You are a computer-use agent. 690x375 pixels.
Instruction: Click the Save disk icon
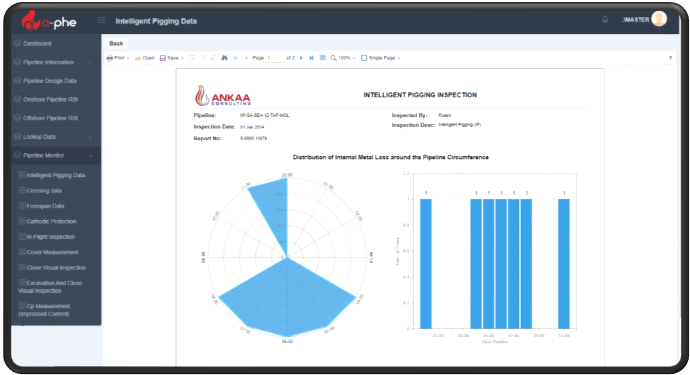(x=162, y=58)
